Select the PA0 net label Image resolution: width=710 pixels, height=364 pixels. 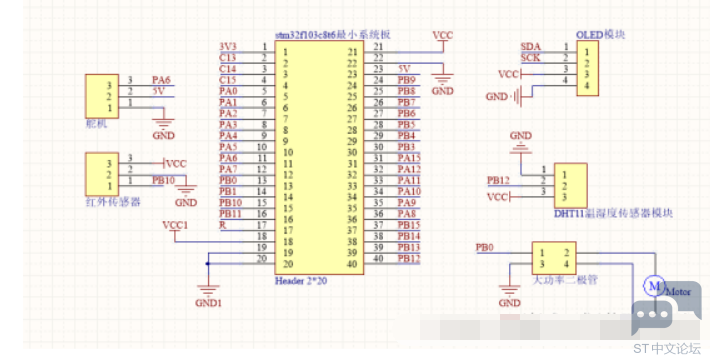(x=228, y=91)
